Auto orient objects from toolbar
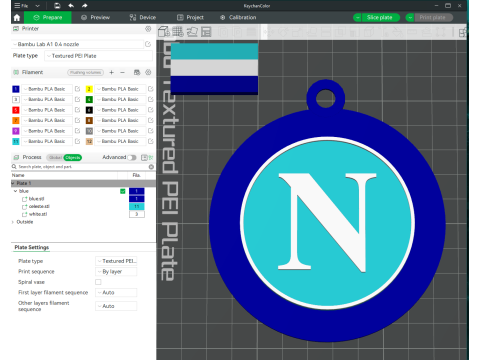 192,32
